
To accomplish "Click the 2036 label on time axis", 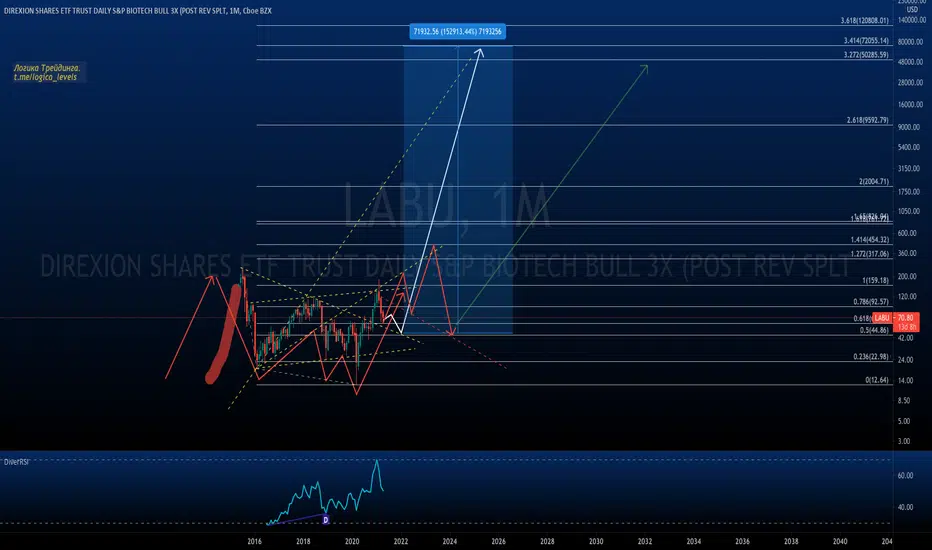I will click(x=742, y=542).
